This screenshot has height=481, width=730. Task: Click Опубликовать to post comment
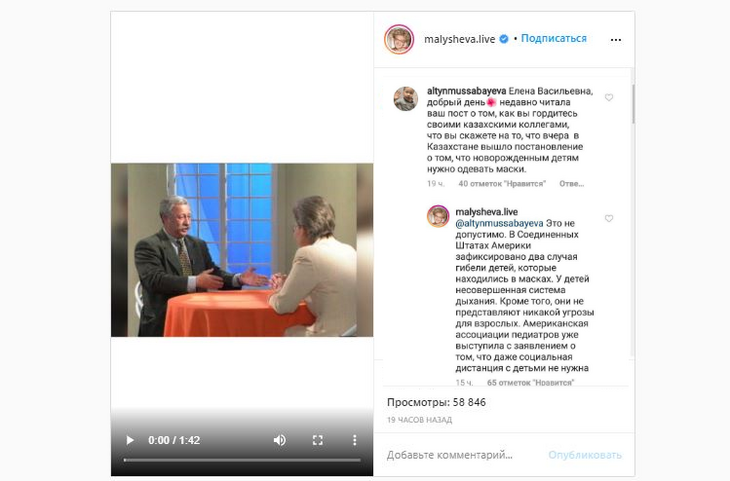pos(585,455)
